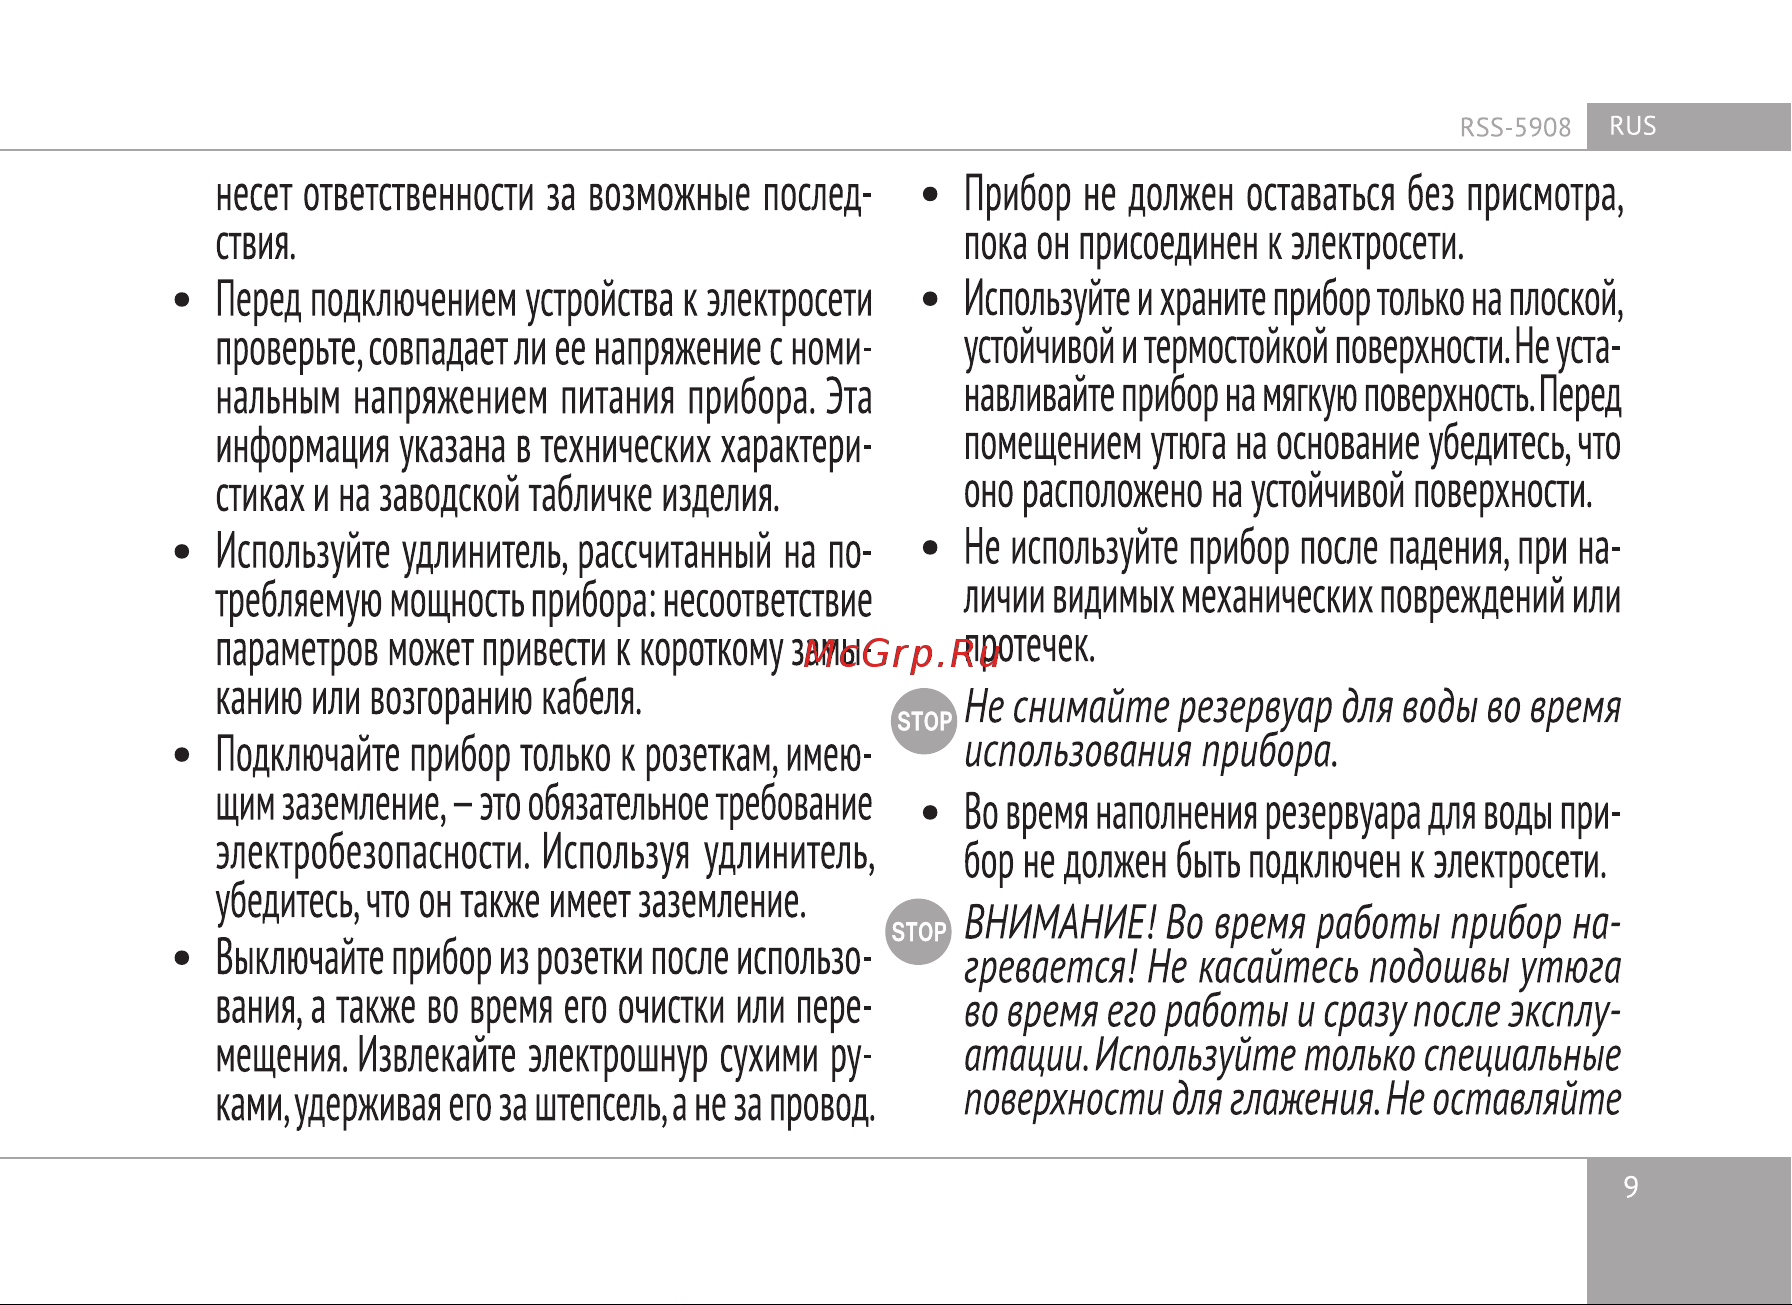Click the italic text 'Не снимайте резервуар для воды'
This screenshot has height=1305, width=1792.
point(1221,708)
